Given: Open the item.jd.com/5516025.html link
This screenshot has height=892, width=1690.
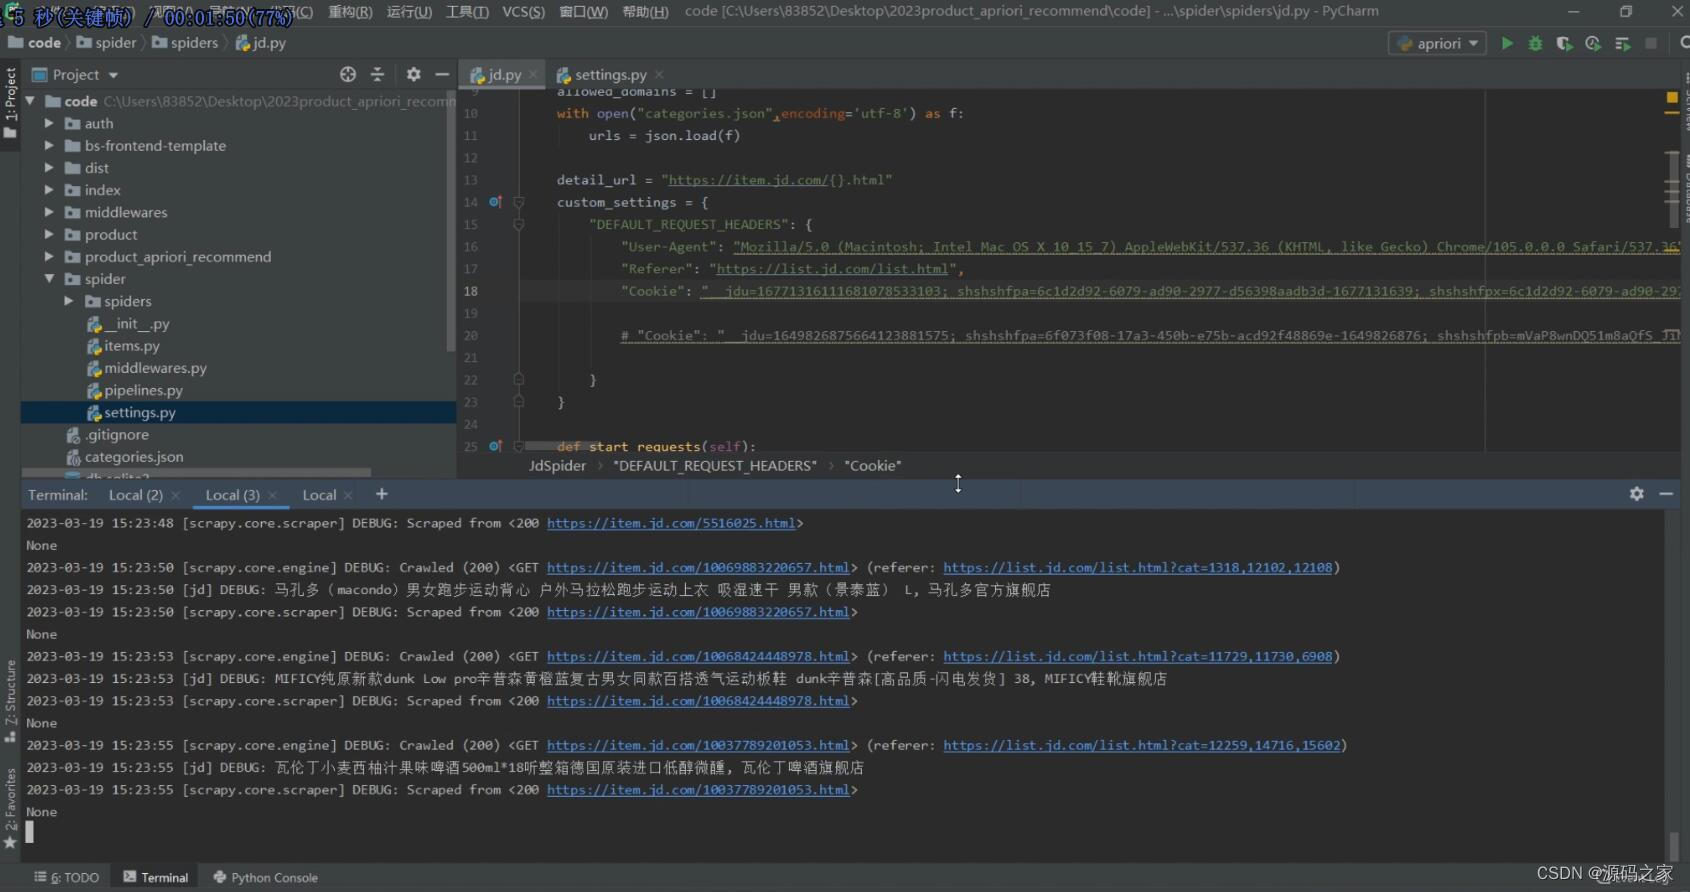Looking at the screenshot, I should coord(671,523).
